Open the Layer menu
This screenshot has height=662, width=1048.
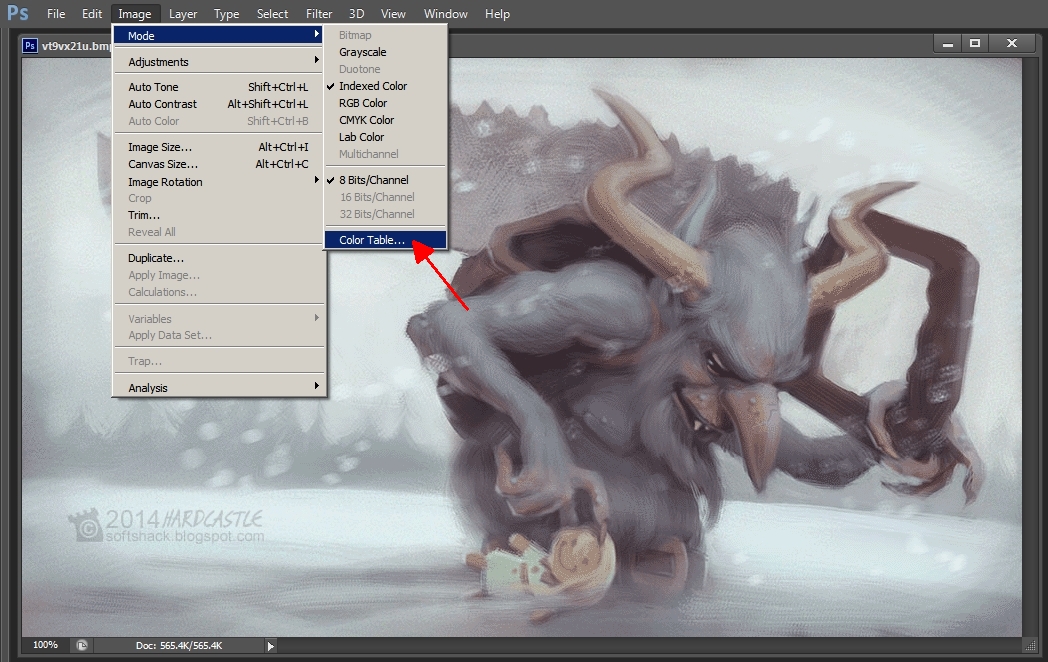click(182, 13)
